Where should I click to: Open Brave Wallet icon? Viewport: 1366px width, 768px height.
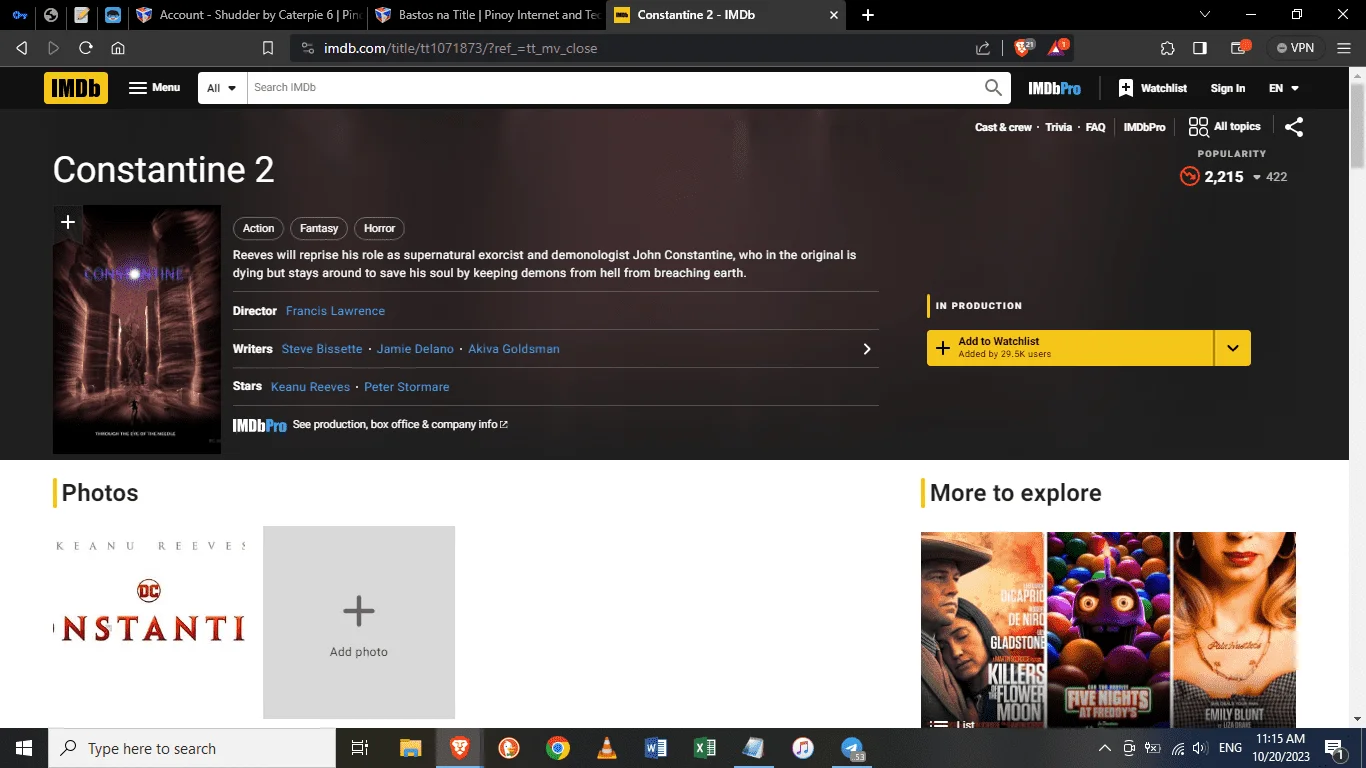1241,48
